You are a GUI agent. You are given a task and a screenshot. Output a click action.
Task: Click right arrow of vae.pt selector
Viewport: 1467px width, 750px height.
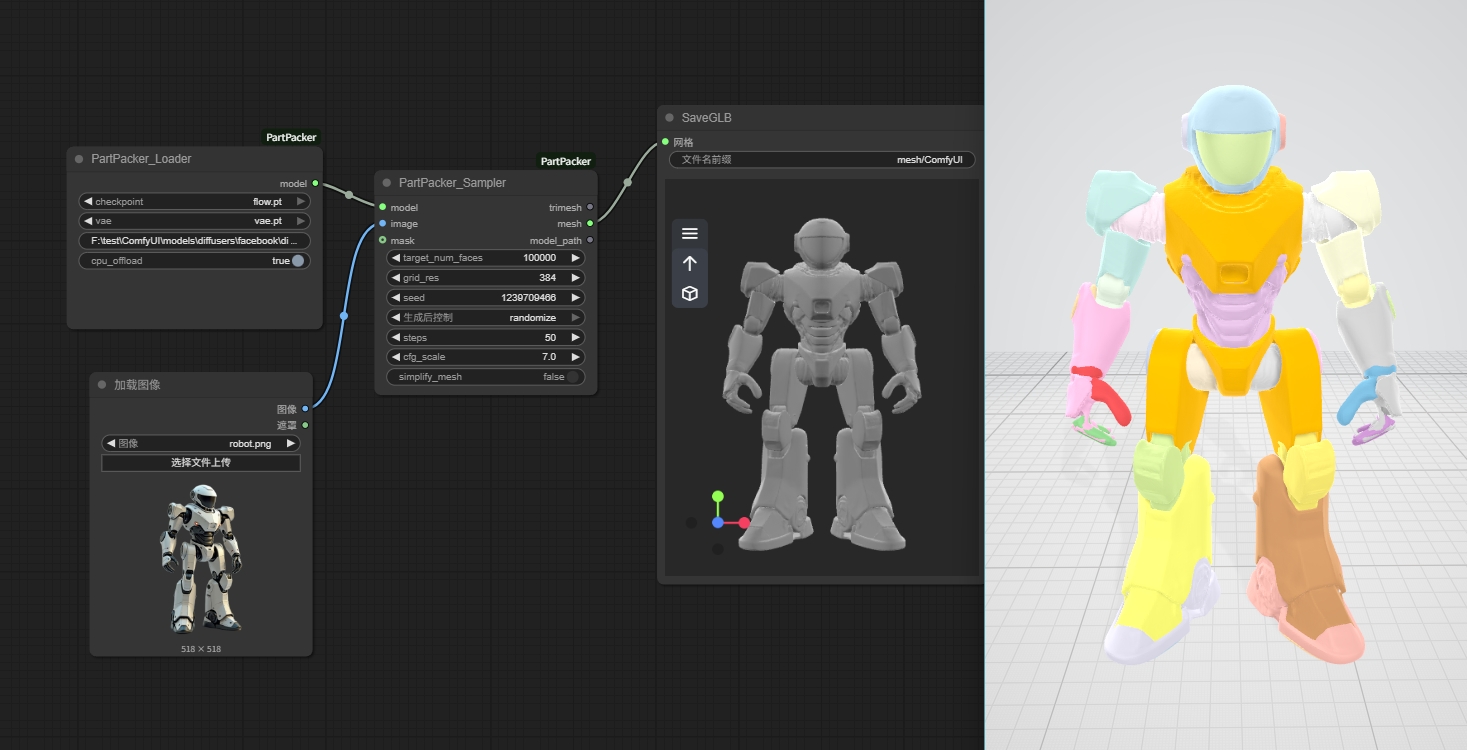[301, 221]
